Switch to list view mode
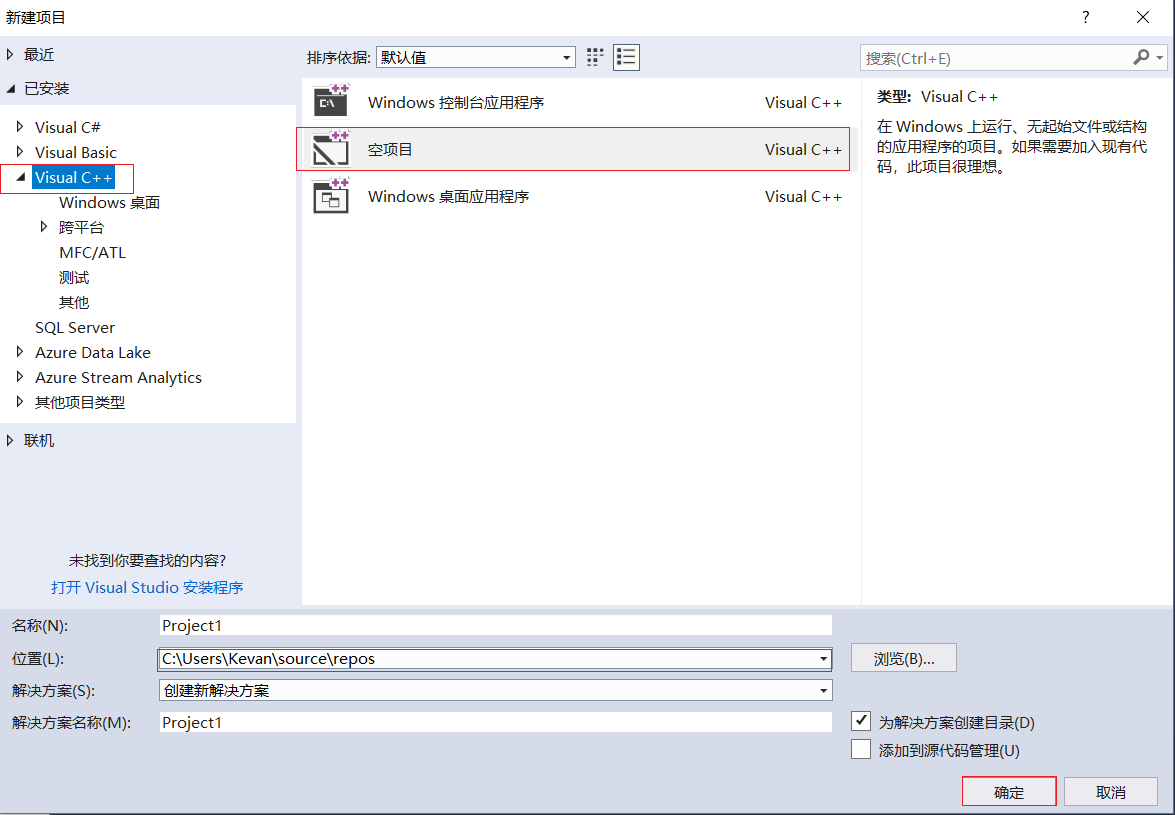 pyautogui.click(x=626, y=57)
